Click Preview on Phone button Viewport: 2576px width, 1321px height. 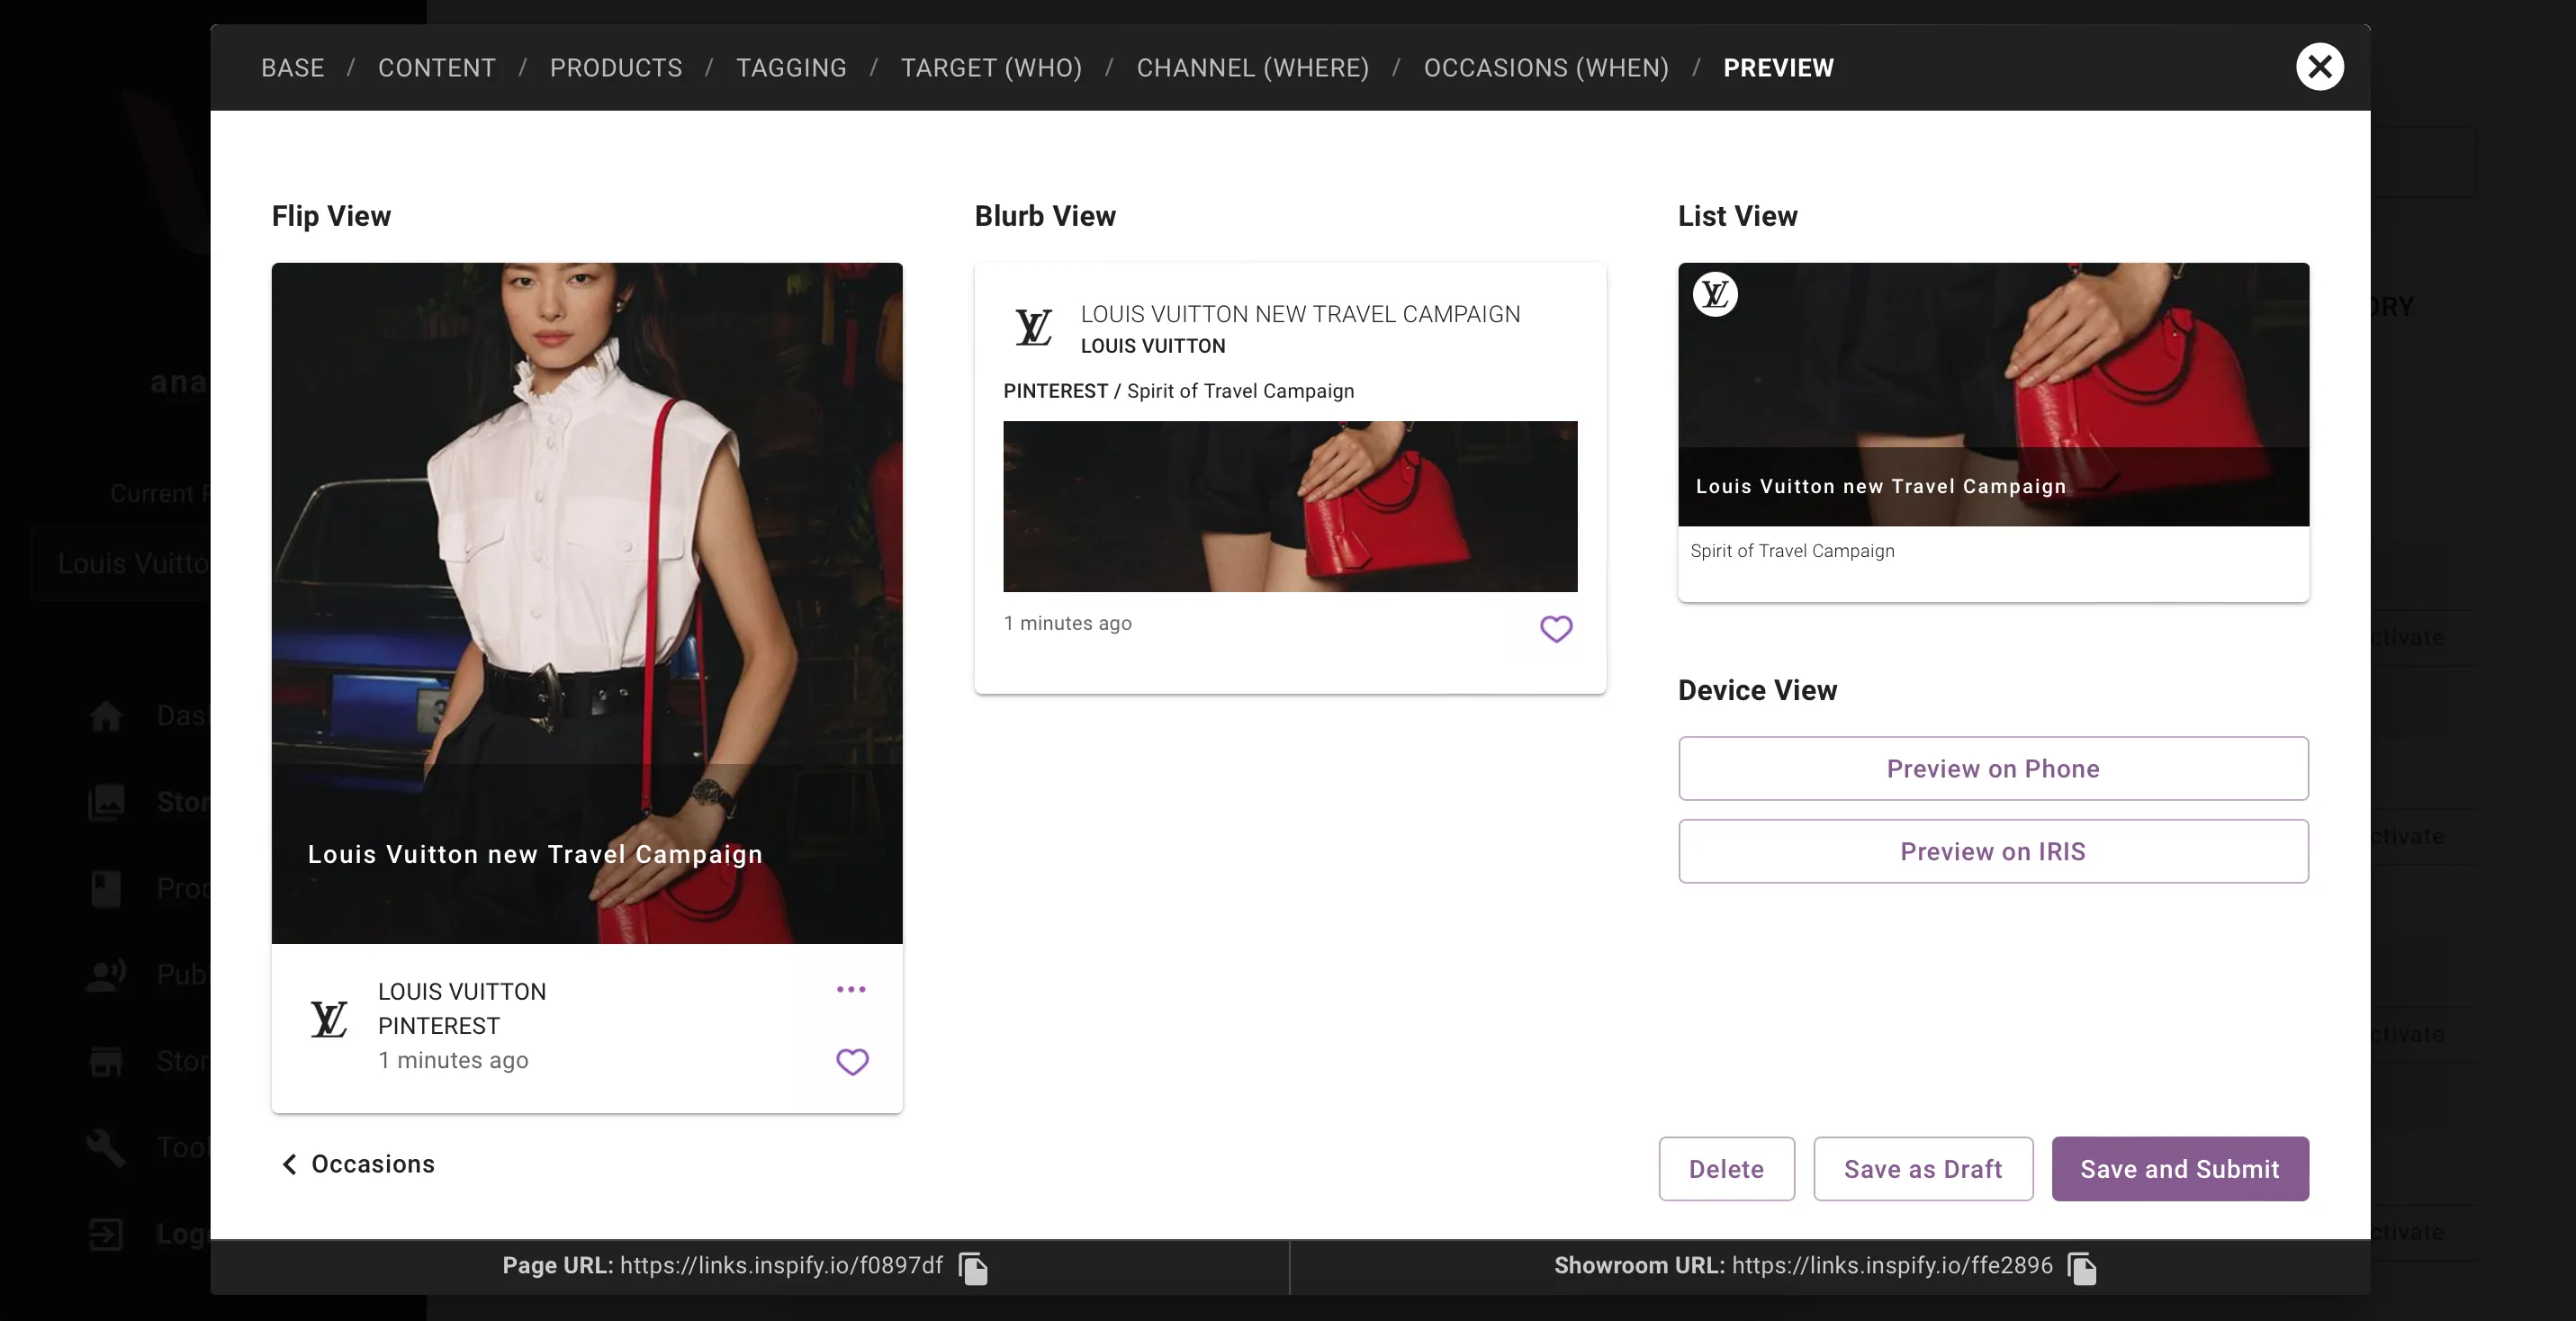(1993, 768)
